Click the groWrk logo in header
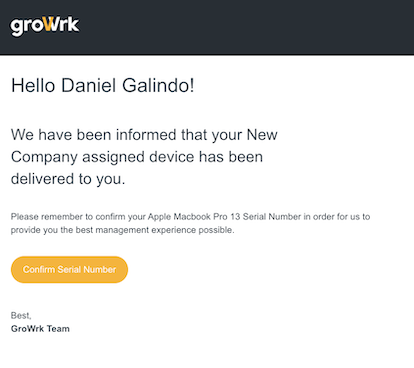This screenshot has height=368, width=414. pos(45,26)
